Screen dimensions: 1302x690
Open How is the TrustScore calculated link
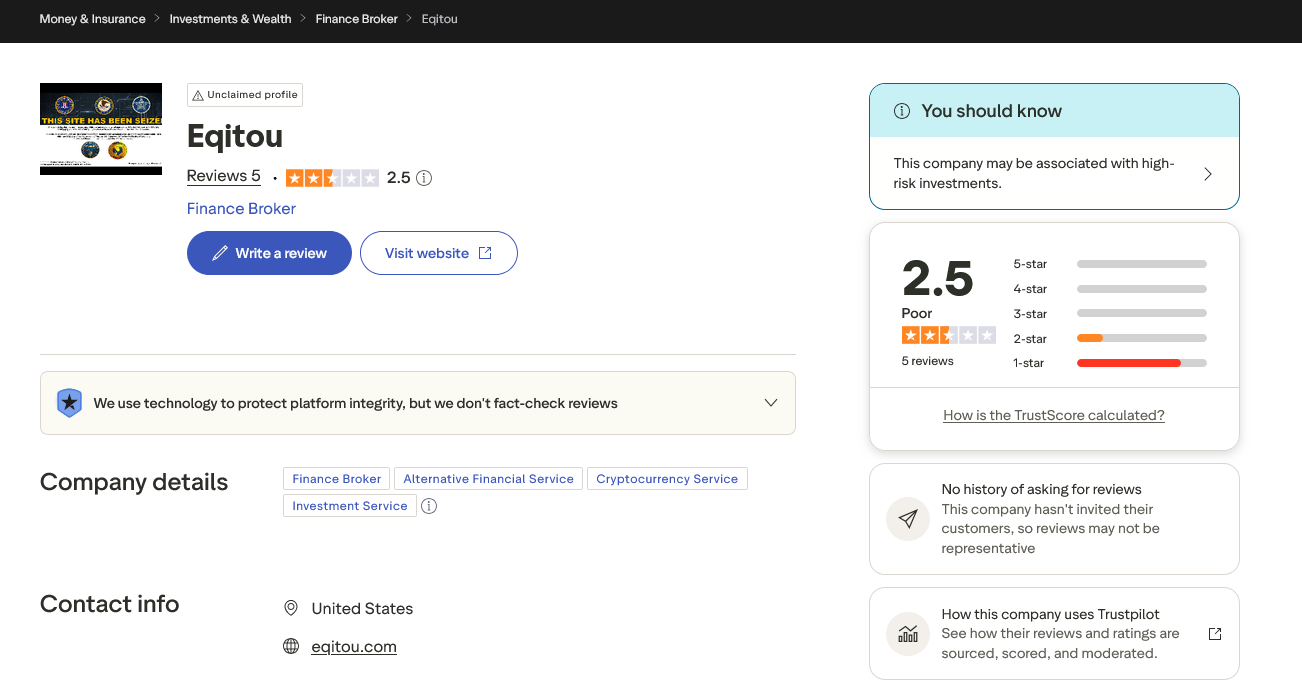tap(1054, 415)
